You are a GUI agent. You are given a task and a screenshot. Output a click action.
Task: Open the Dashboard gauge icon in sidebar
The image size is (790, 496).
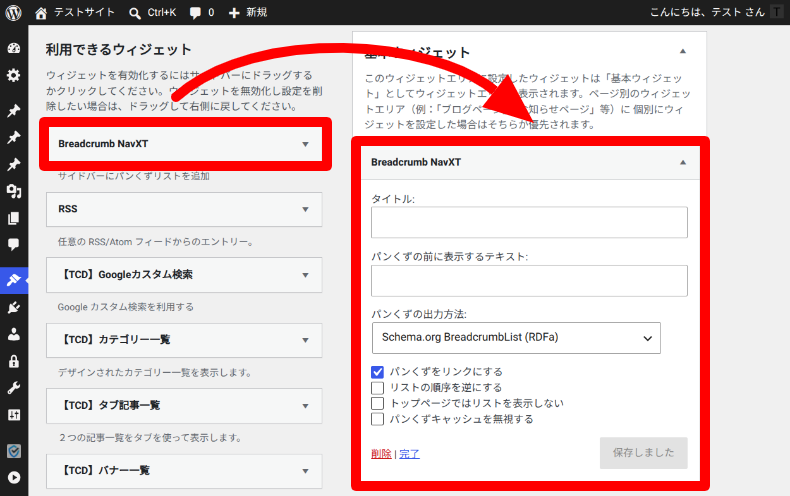14,48
